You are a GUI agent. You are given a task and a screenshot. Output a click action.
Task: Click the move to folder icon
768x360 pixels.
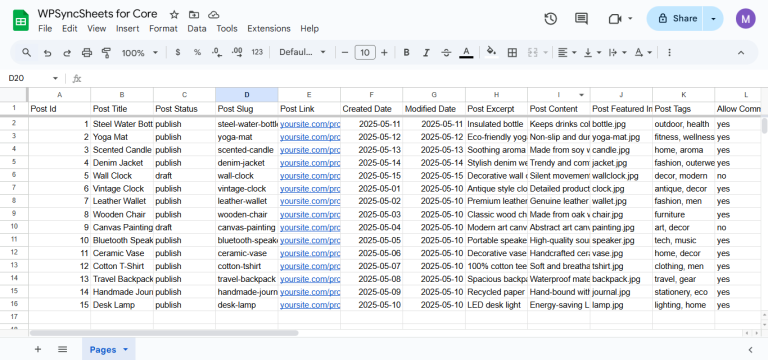click(194, 14)
